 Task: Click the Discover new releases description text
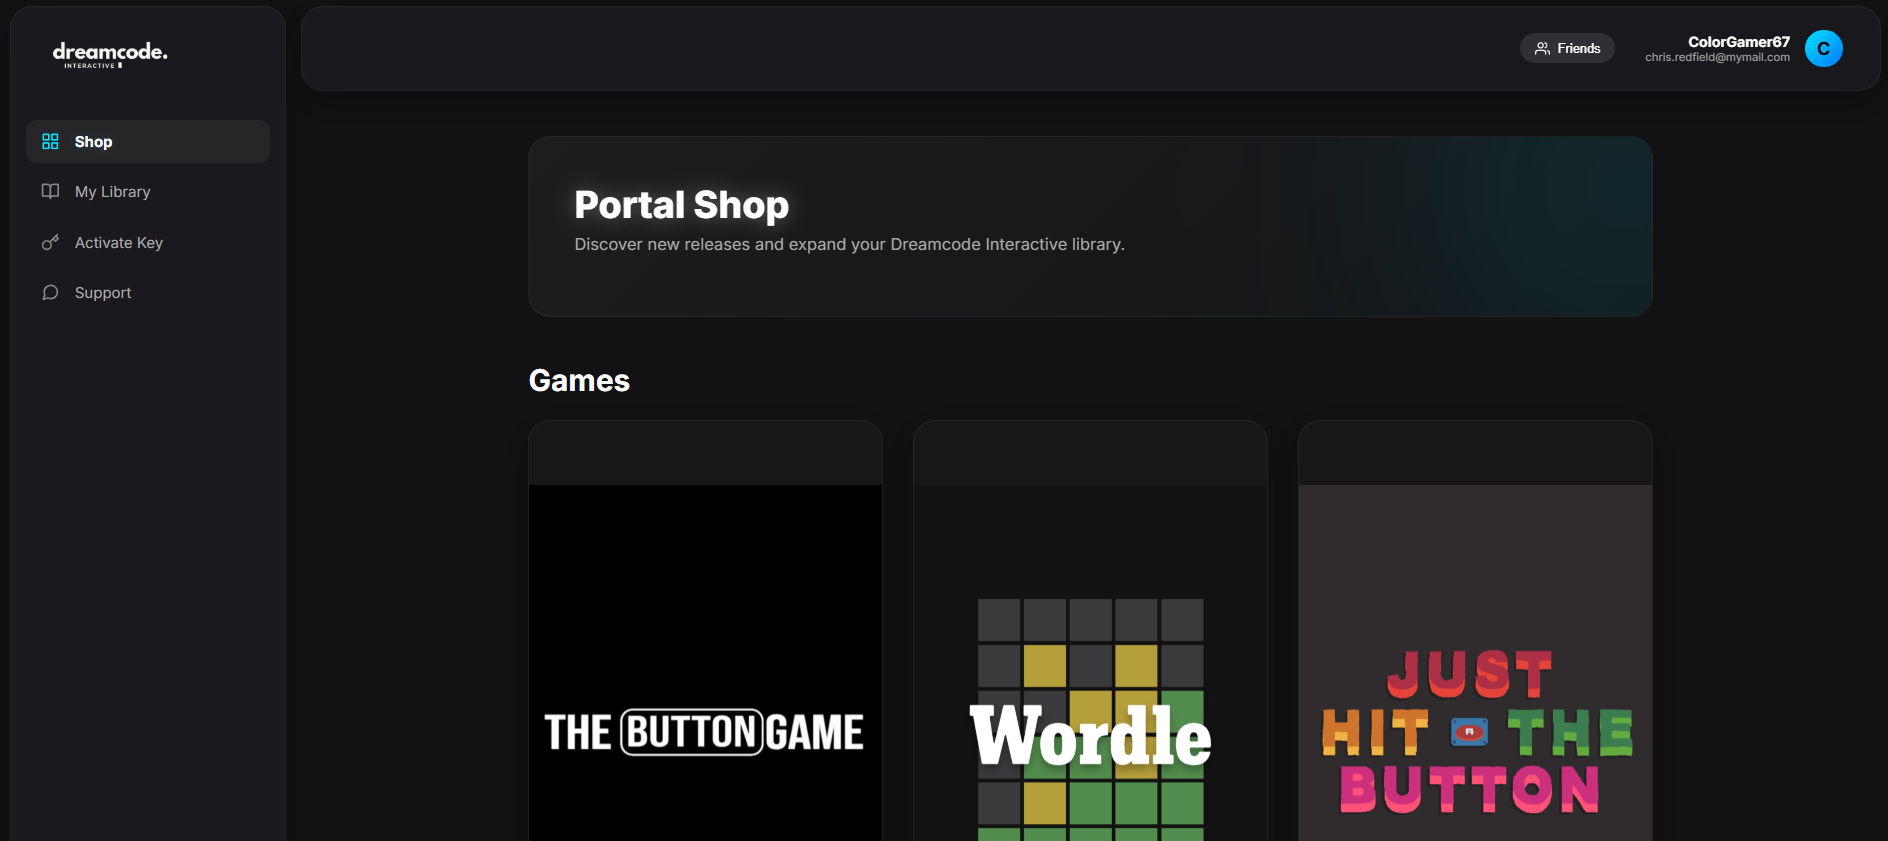click(x=849, y=245)
